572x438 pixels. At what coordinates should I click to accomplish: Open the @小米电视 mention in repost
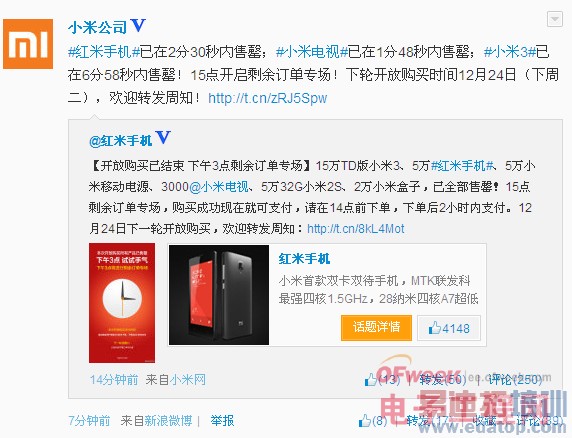tap(219, 187)
